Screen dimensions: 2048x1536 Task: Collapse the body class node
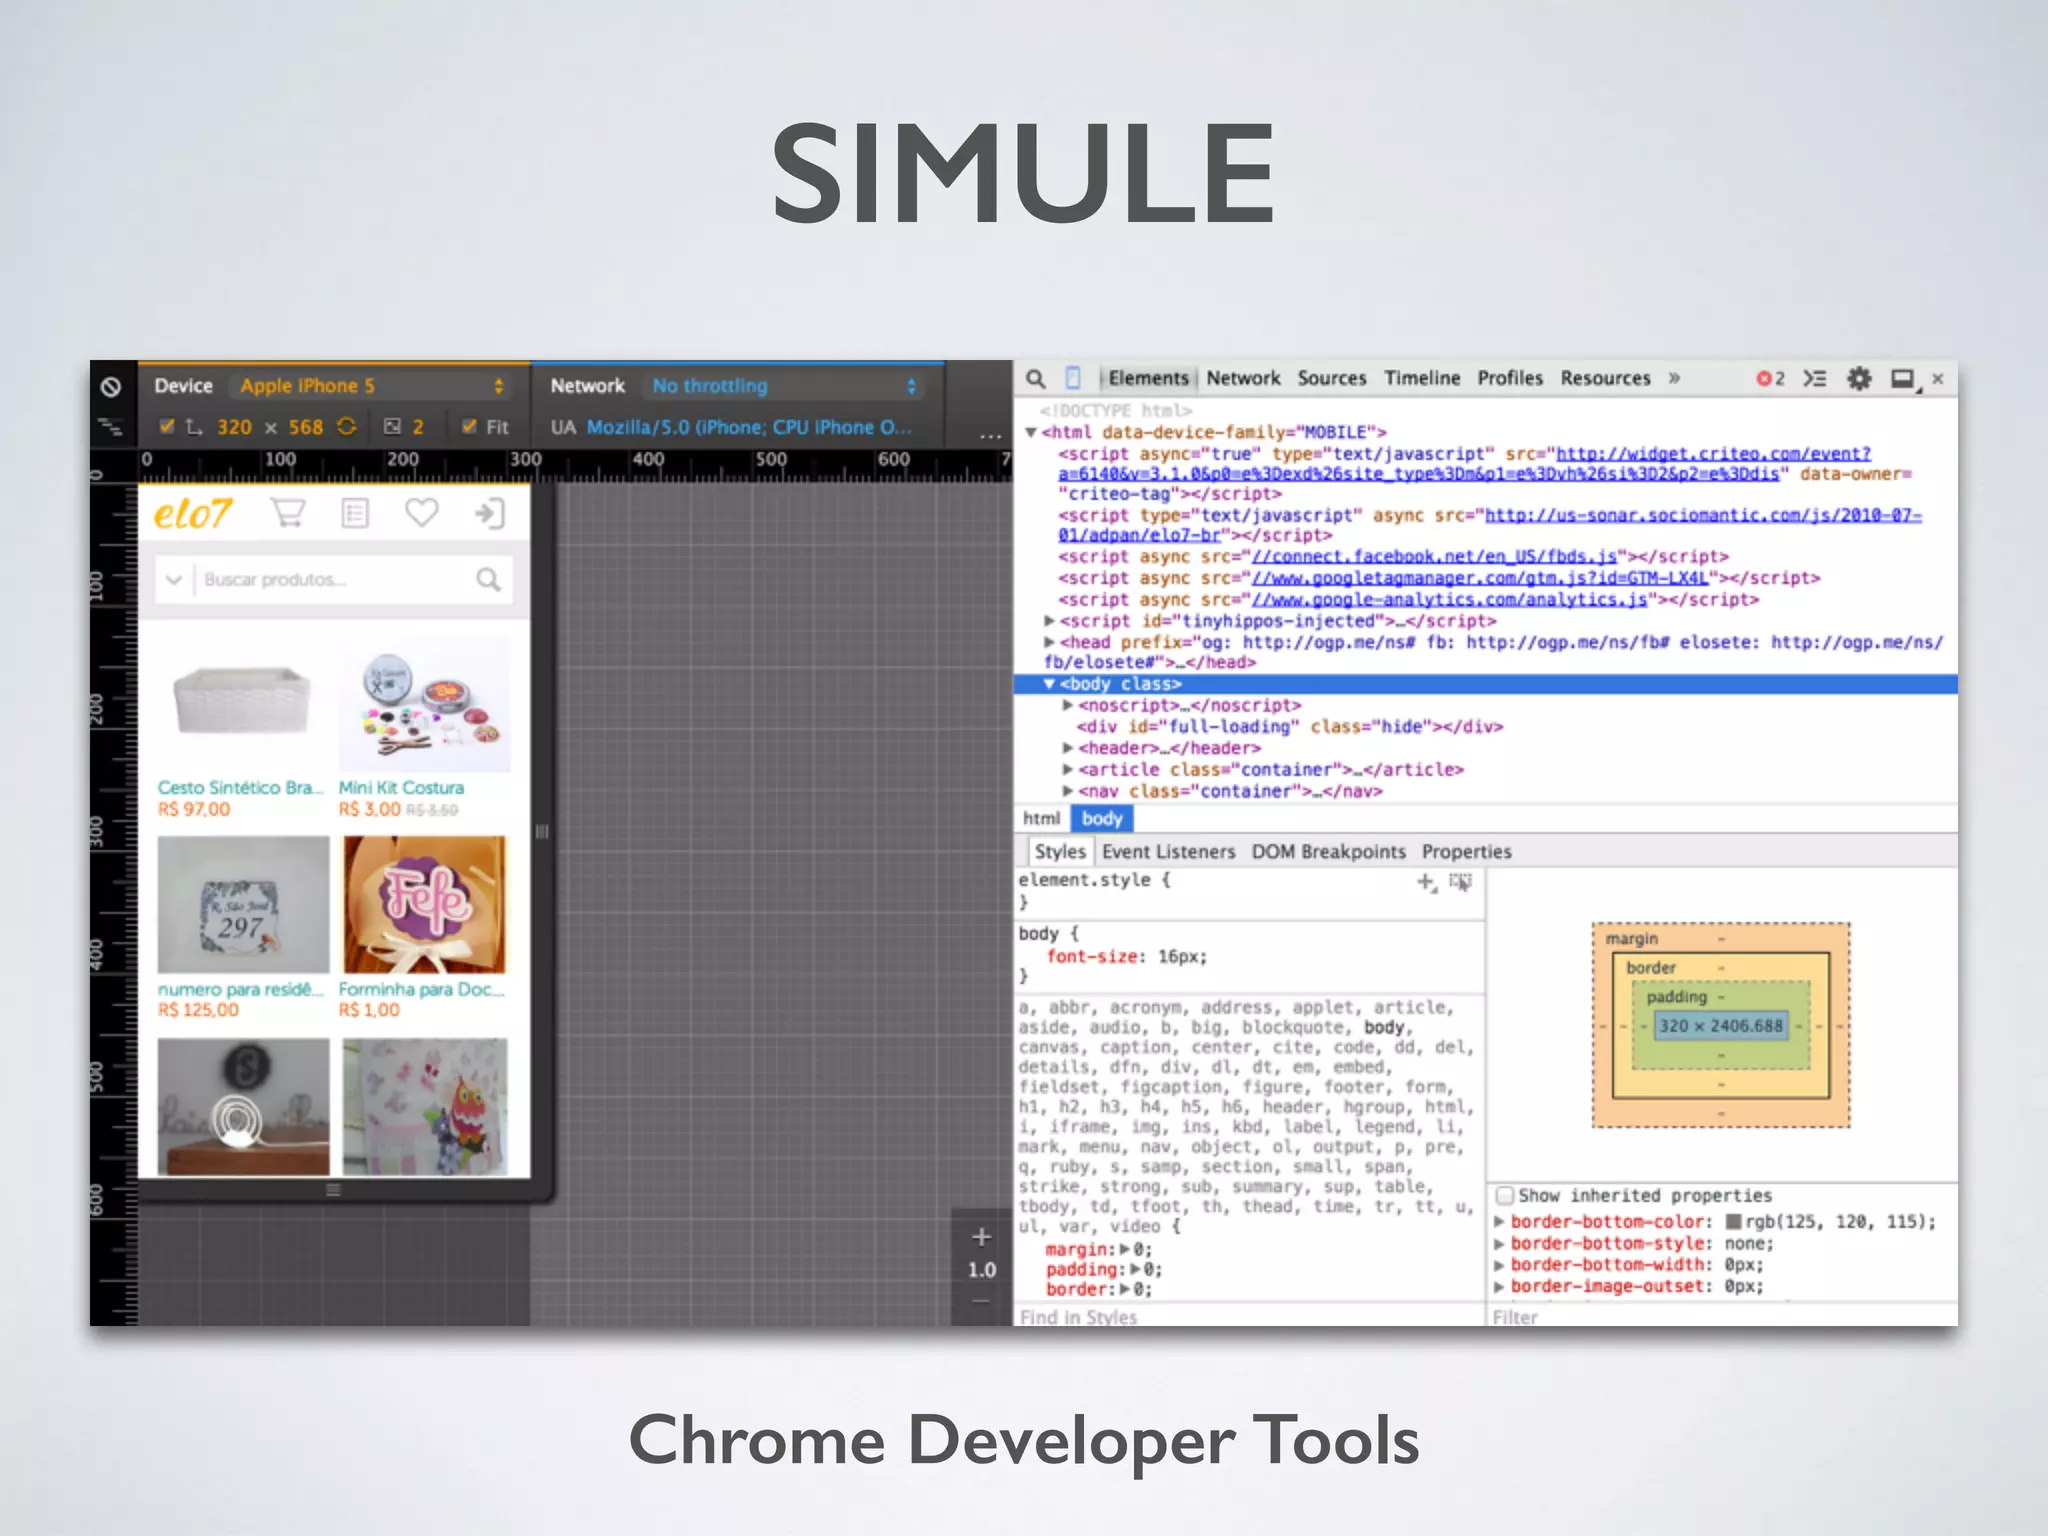tap(1049, 684)
